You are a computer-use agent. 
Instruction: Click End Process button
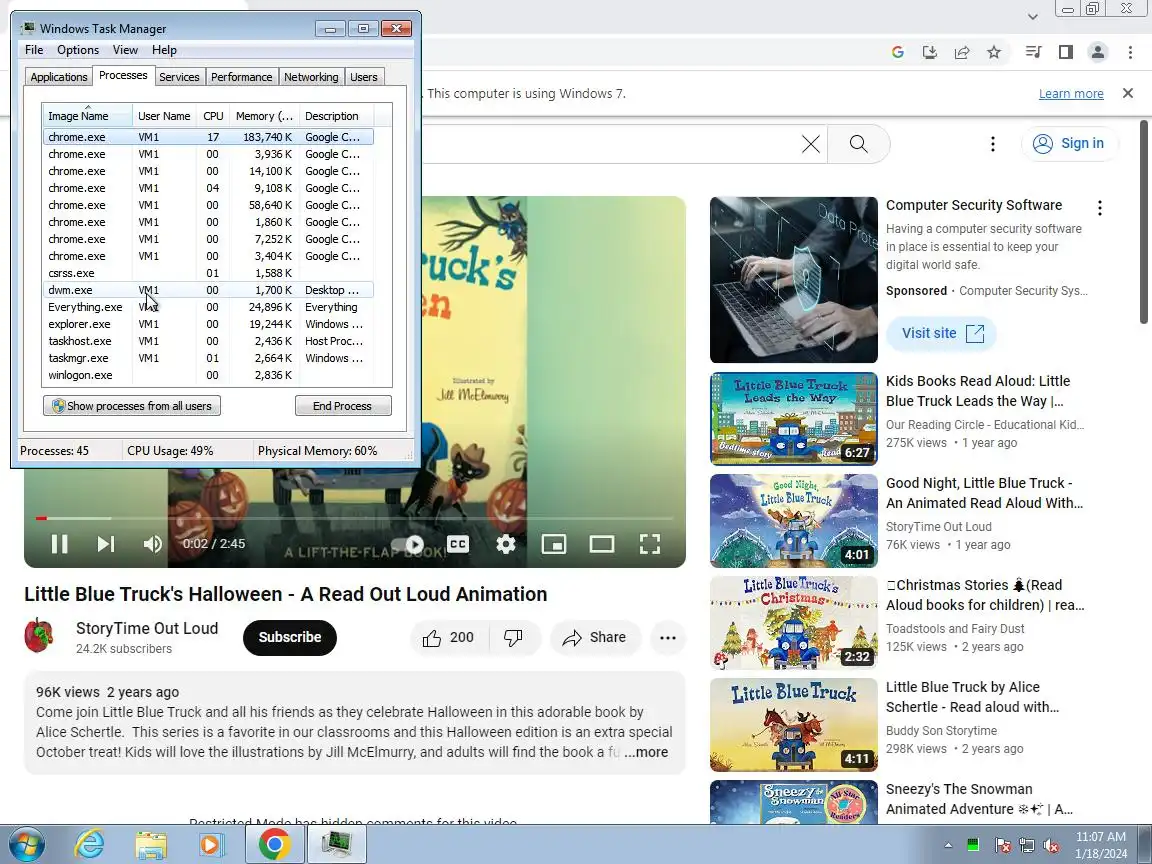pos(342,406)
